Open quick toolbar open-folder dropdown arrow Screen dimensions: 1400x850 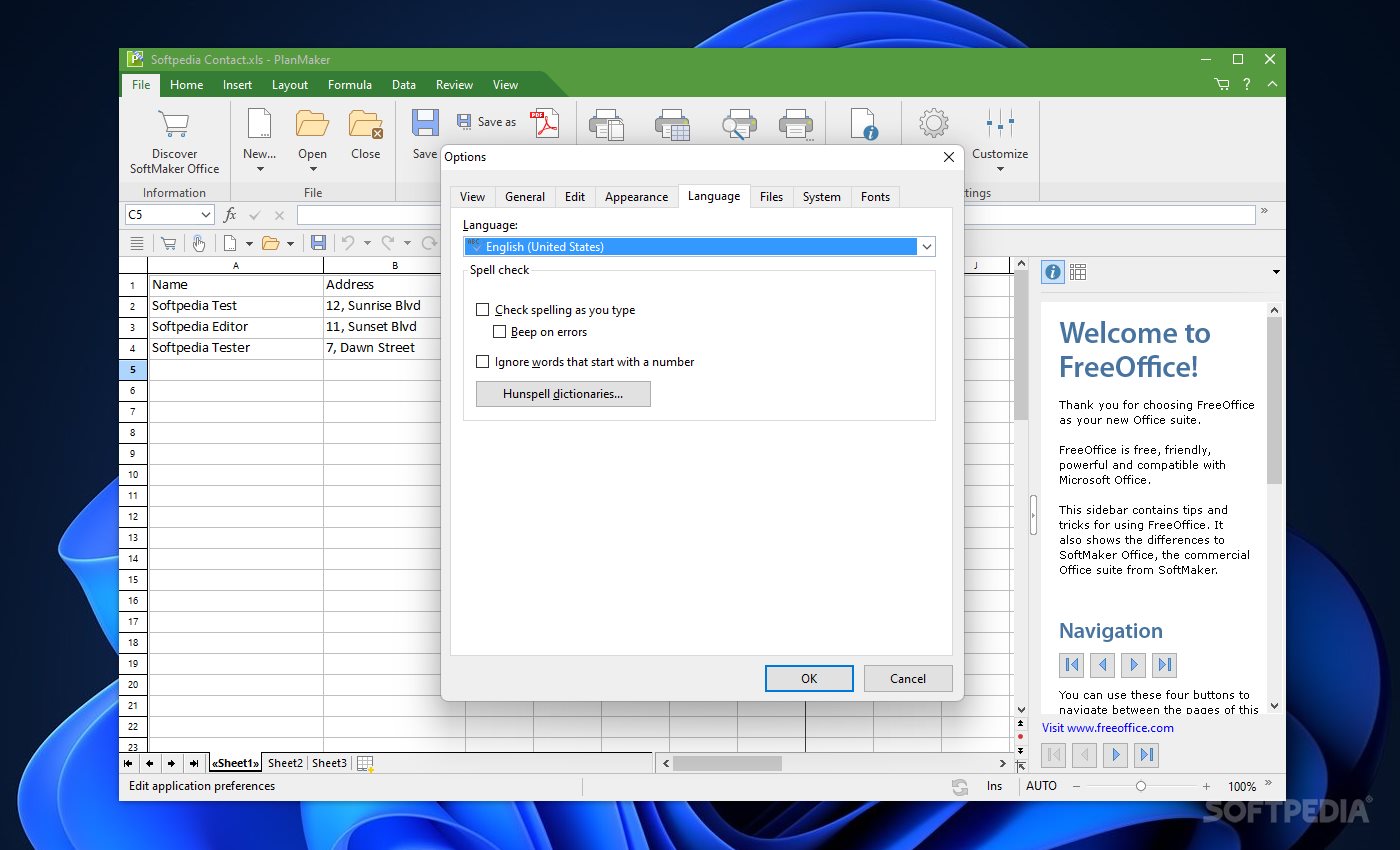click(291, 243)
